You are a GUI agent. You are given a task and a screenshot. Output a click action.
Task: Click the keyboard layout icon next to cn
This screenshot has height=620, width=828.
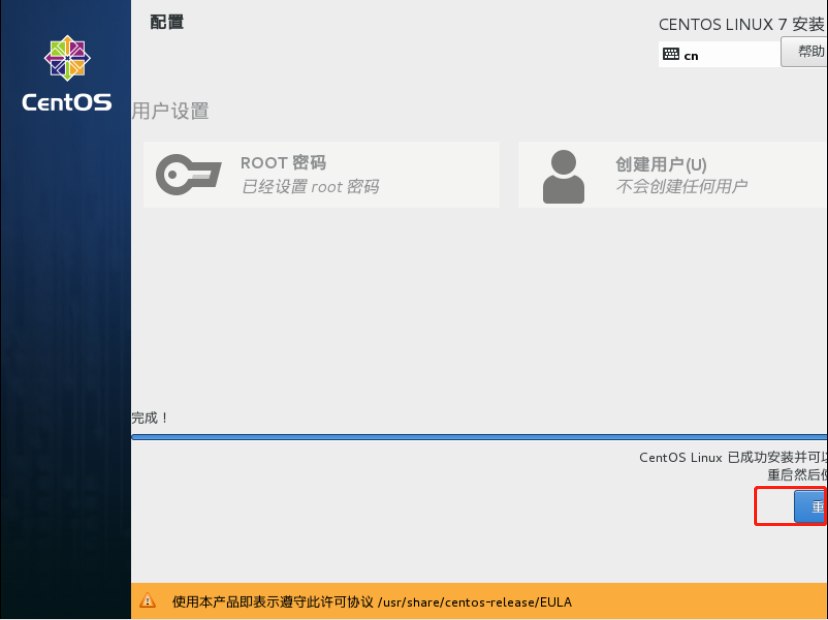click(x=671, y=54)
